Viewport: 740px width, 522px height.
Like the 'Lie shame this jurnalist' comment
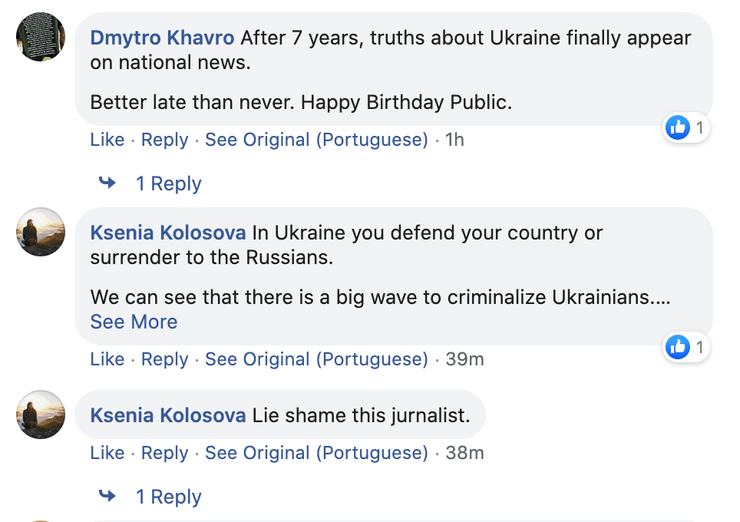[x=107, y=453]
